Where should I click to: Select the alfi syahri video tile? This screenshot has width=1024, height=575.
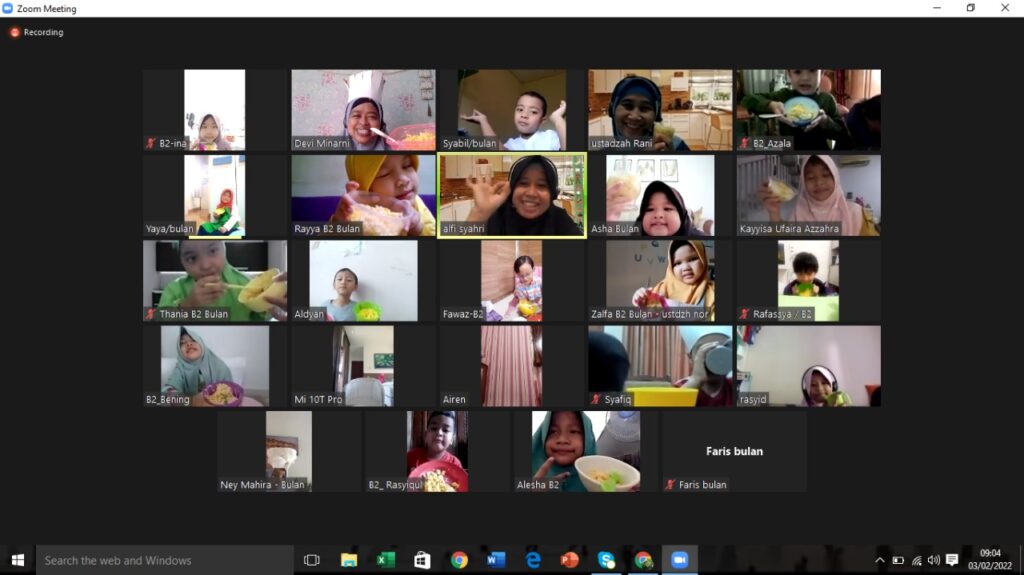pos(512,195)
